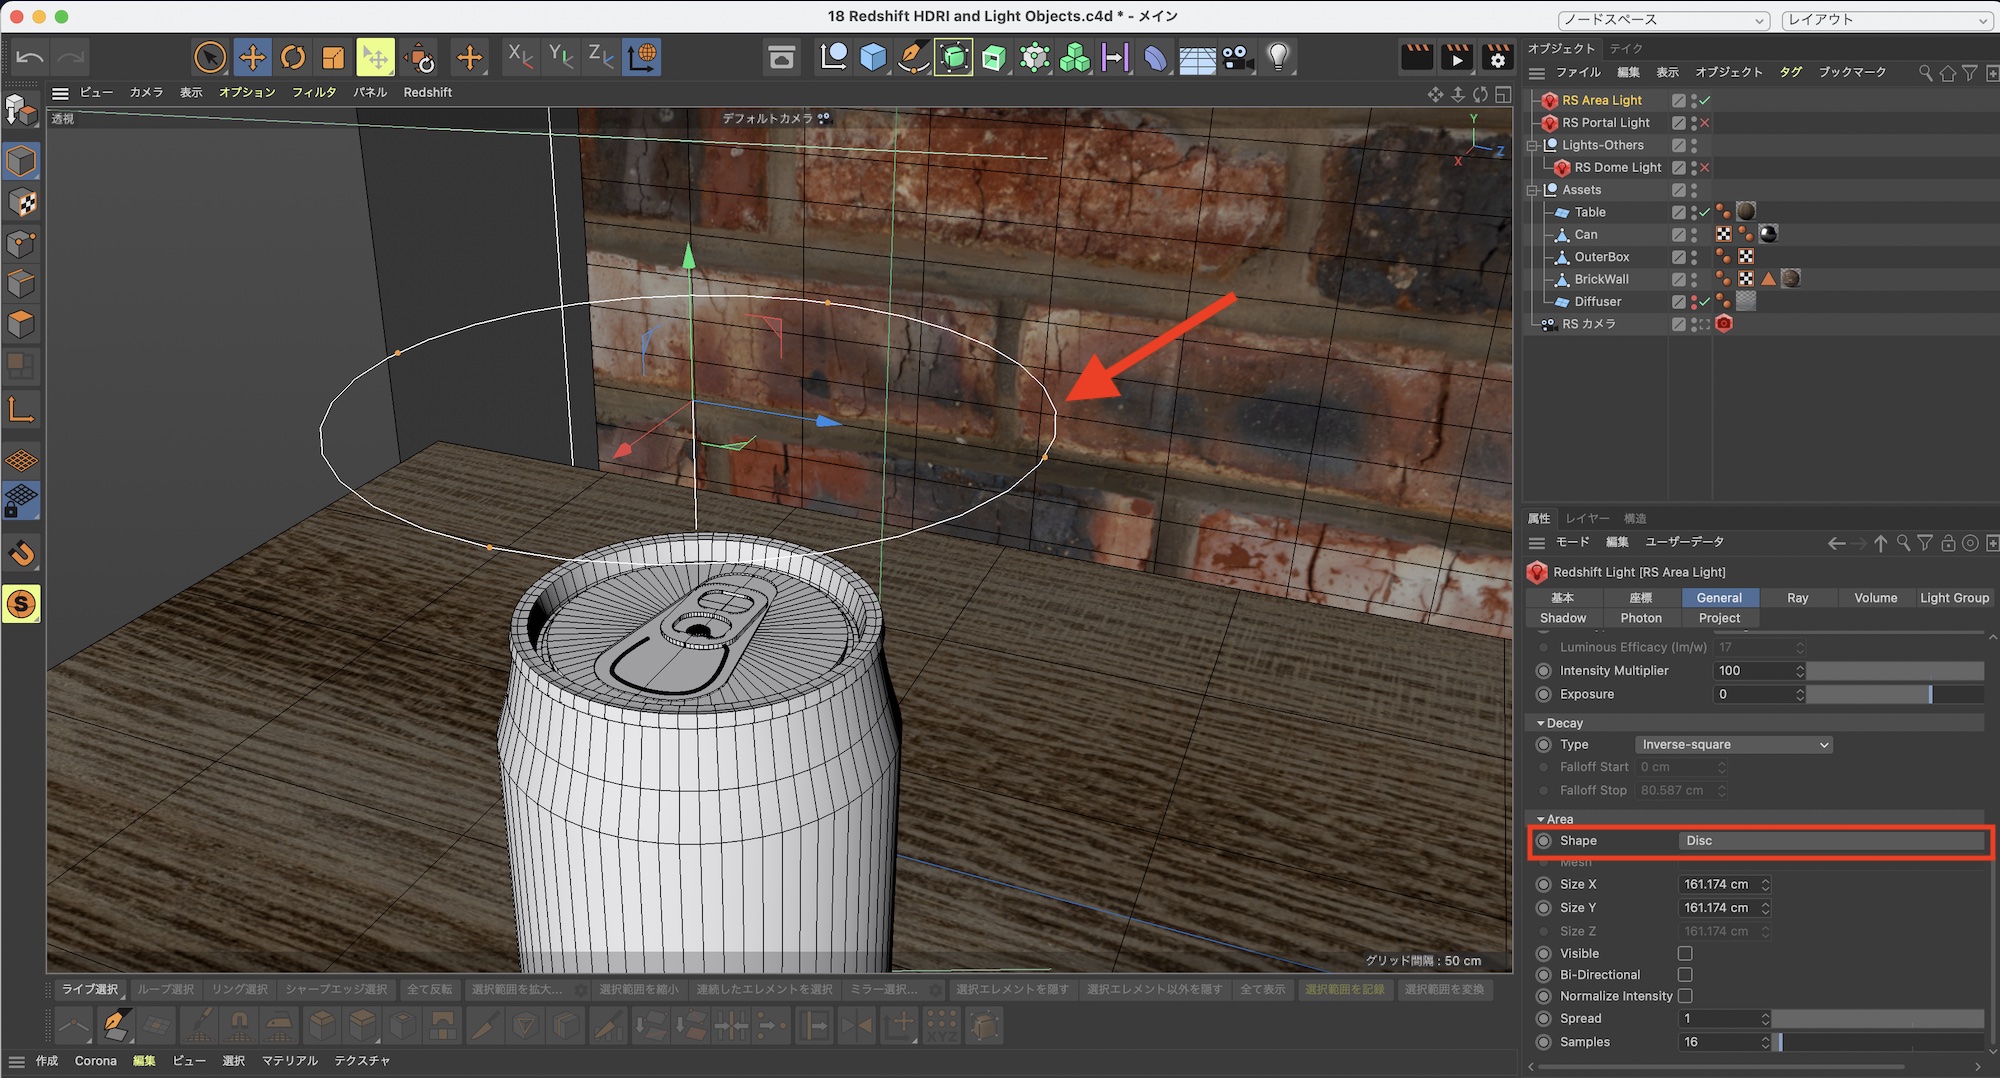Select the Scale tool icon

coord(333,57)
